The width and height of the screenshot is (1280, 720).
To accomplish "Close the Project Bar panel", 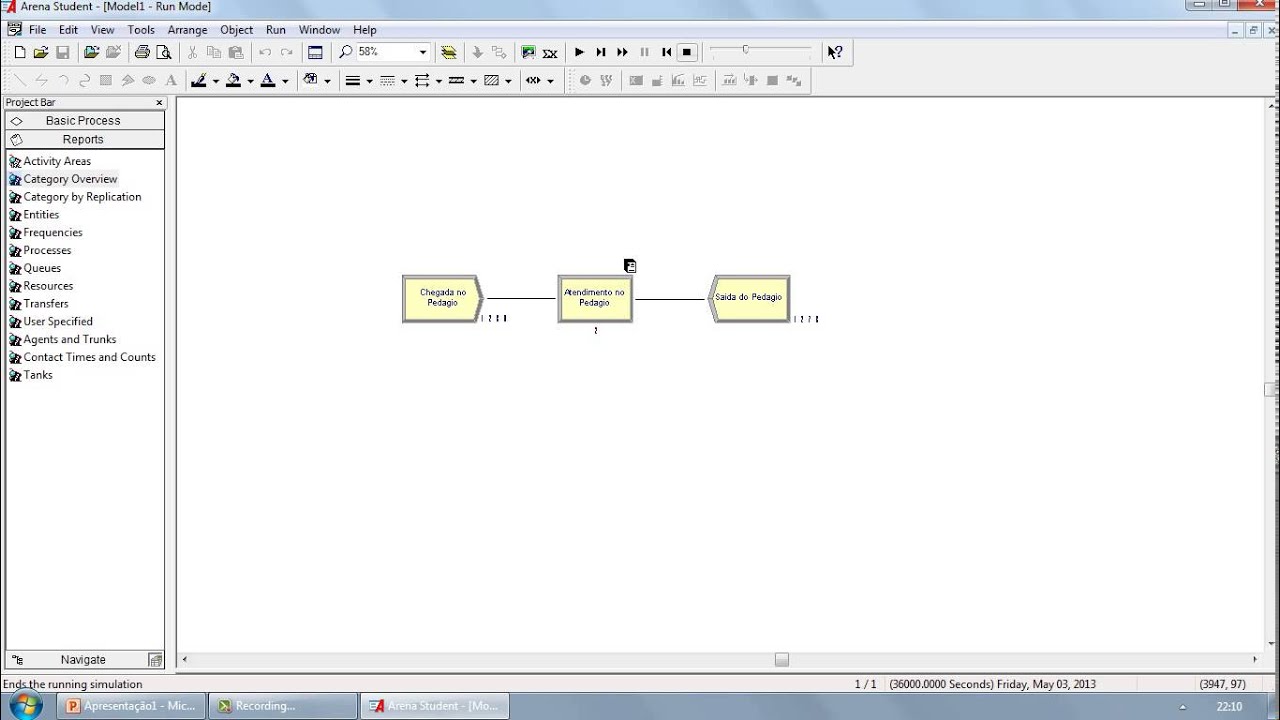I will pos(159,103).
